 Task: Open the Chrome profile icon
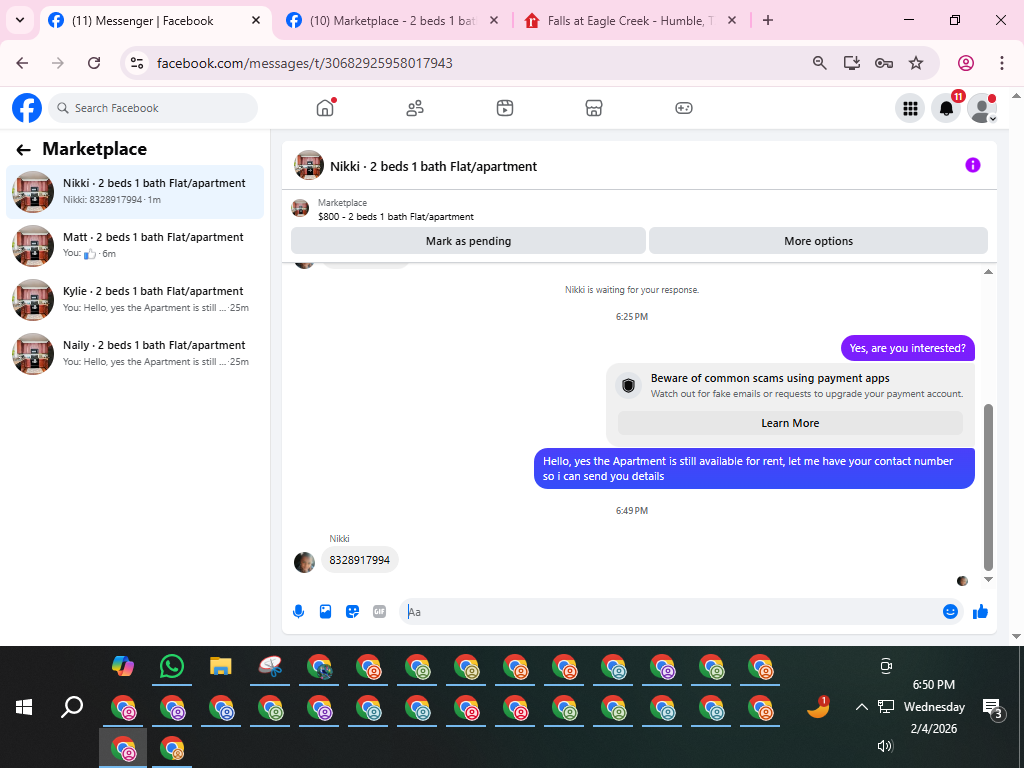[x=966, y=63]
